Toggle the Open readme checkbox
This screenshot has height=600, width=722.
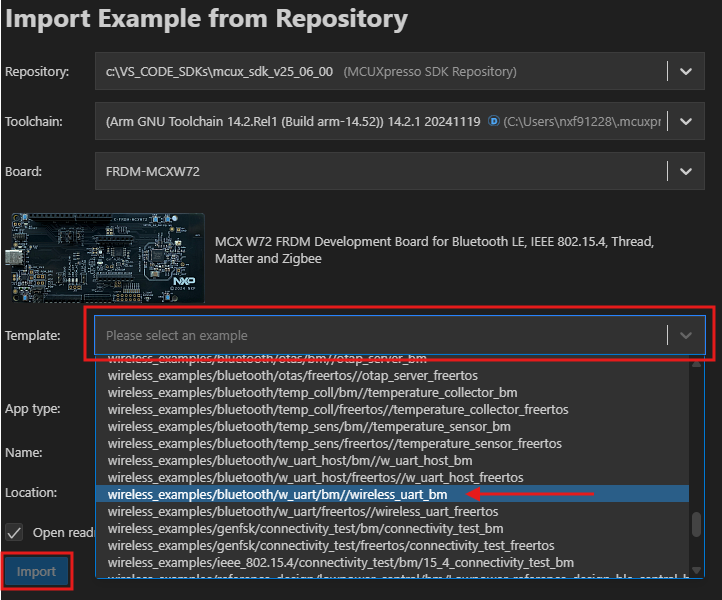[x=14, y=533]
